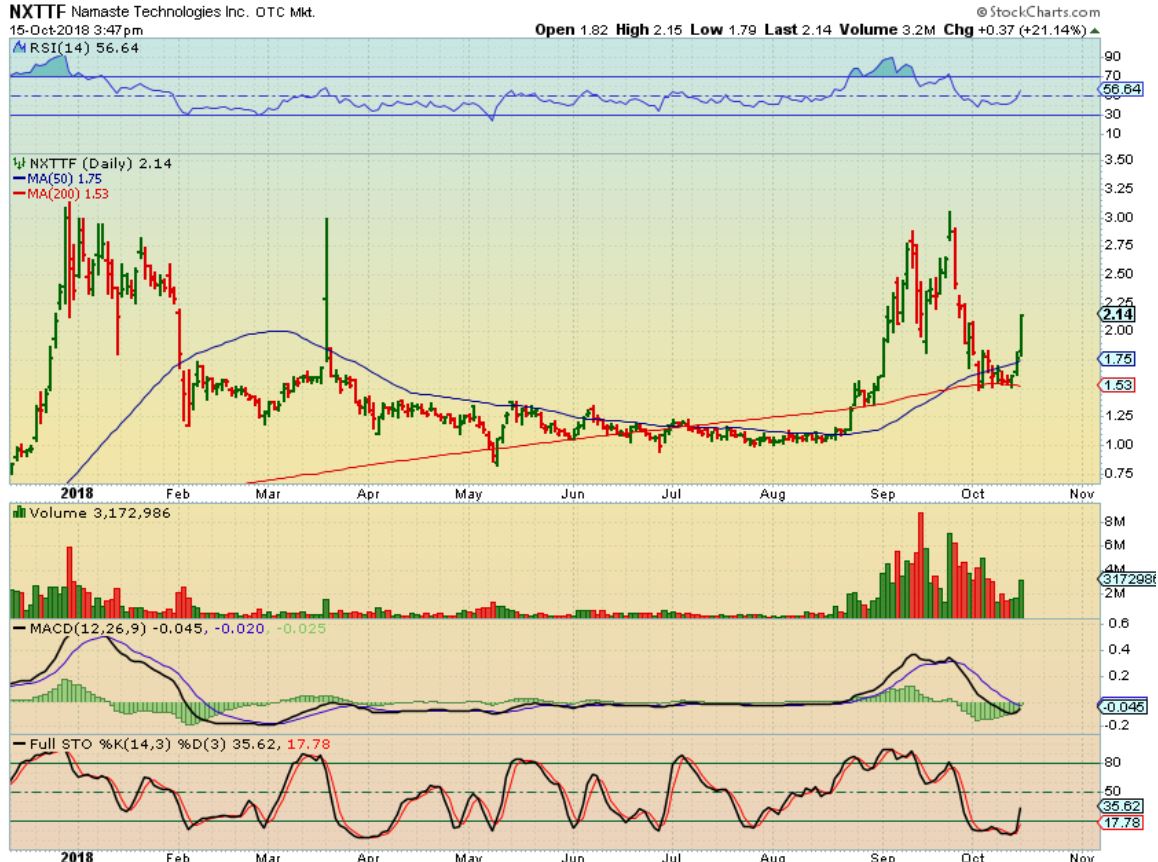Click the 0.6 label on MACD axis

[1120, 623]
